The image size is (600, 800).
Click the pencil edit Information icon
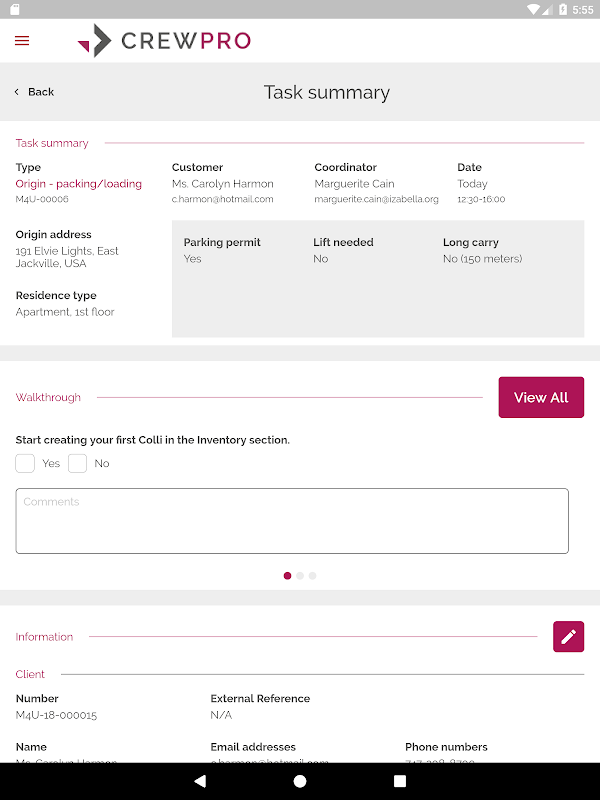(x=568, y=637)
